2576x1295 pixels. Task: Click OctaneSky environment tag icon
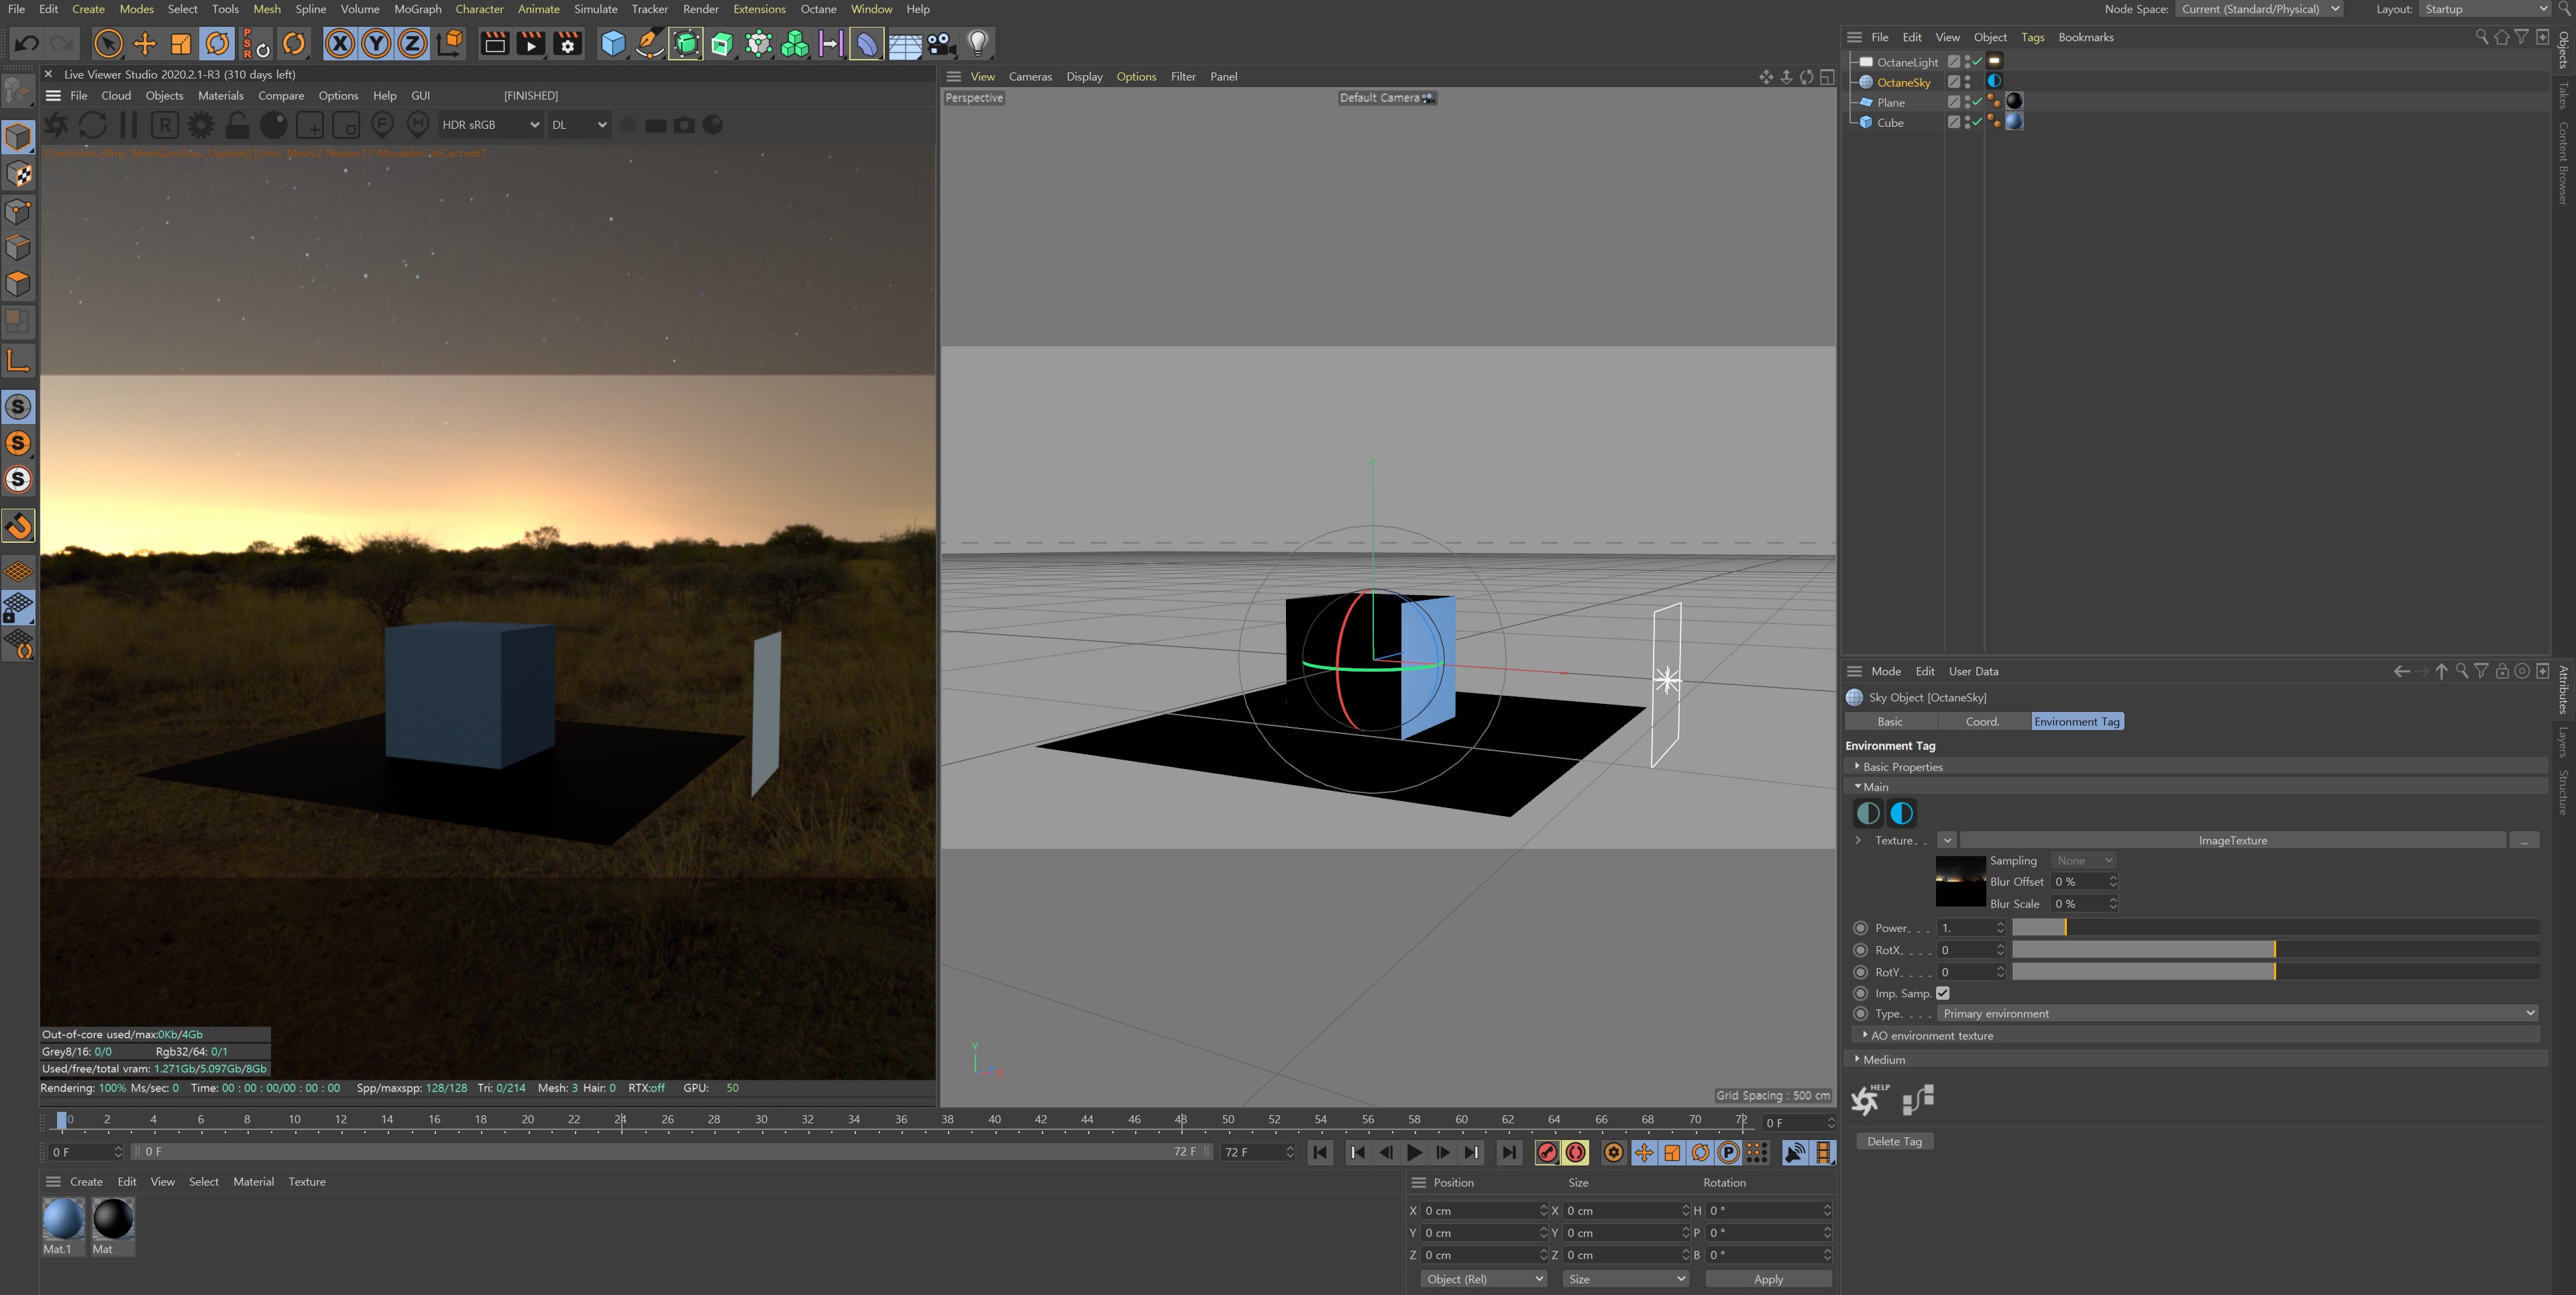point(1994,81)
